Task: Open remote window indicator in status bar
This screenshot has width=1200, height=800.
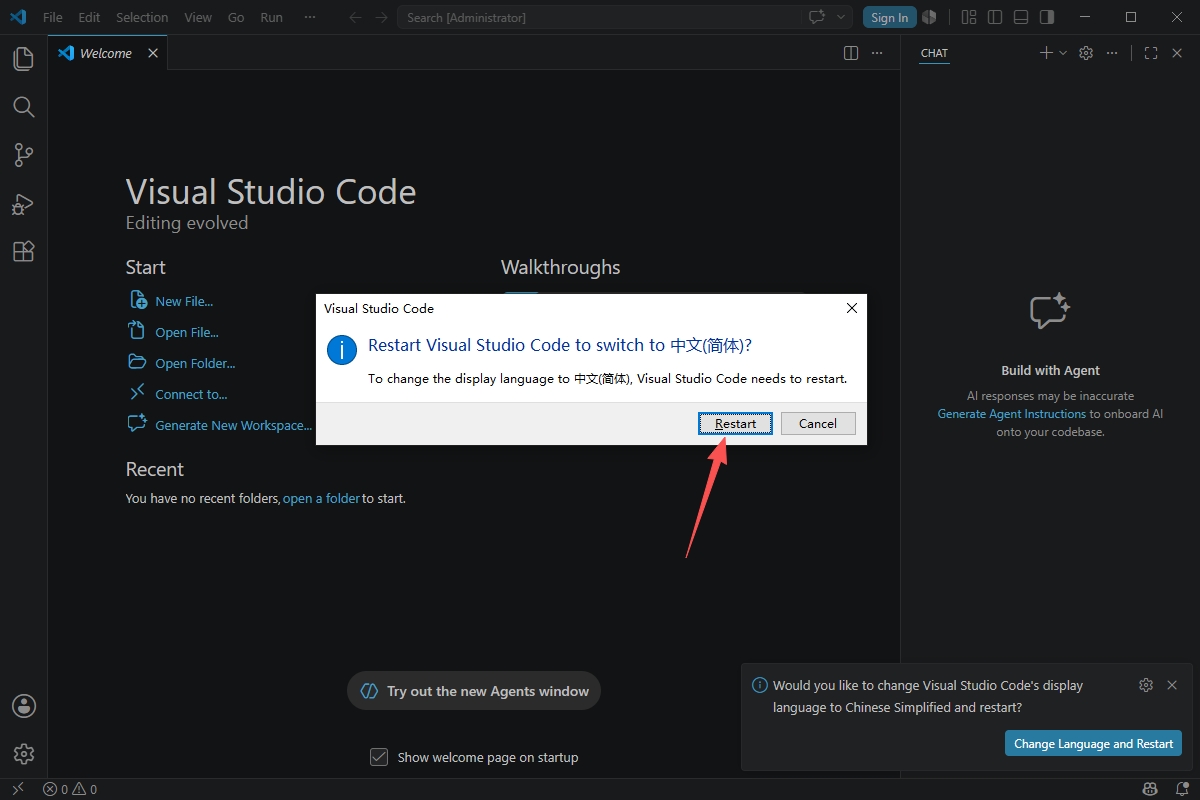Action: coord(16,789)
